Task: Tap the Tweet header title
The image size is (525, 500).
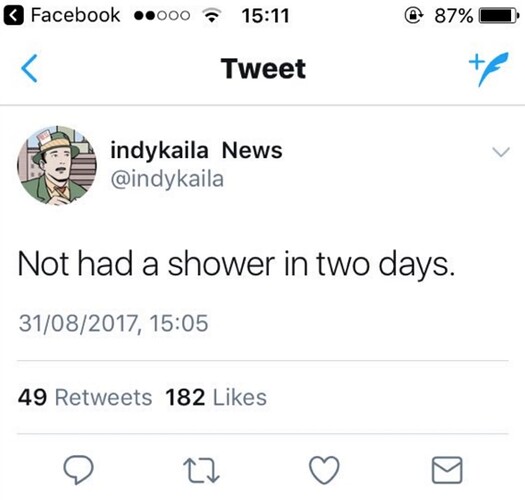Action: pyautogui.click(x=264, y=69)
